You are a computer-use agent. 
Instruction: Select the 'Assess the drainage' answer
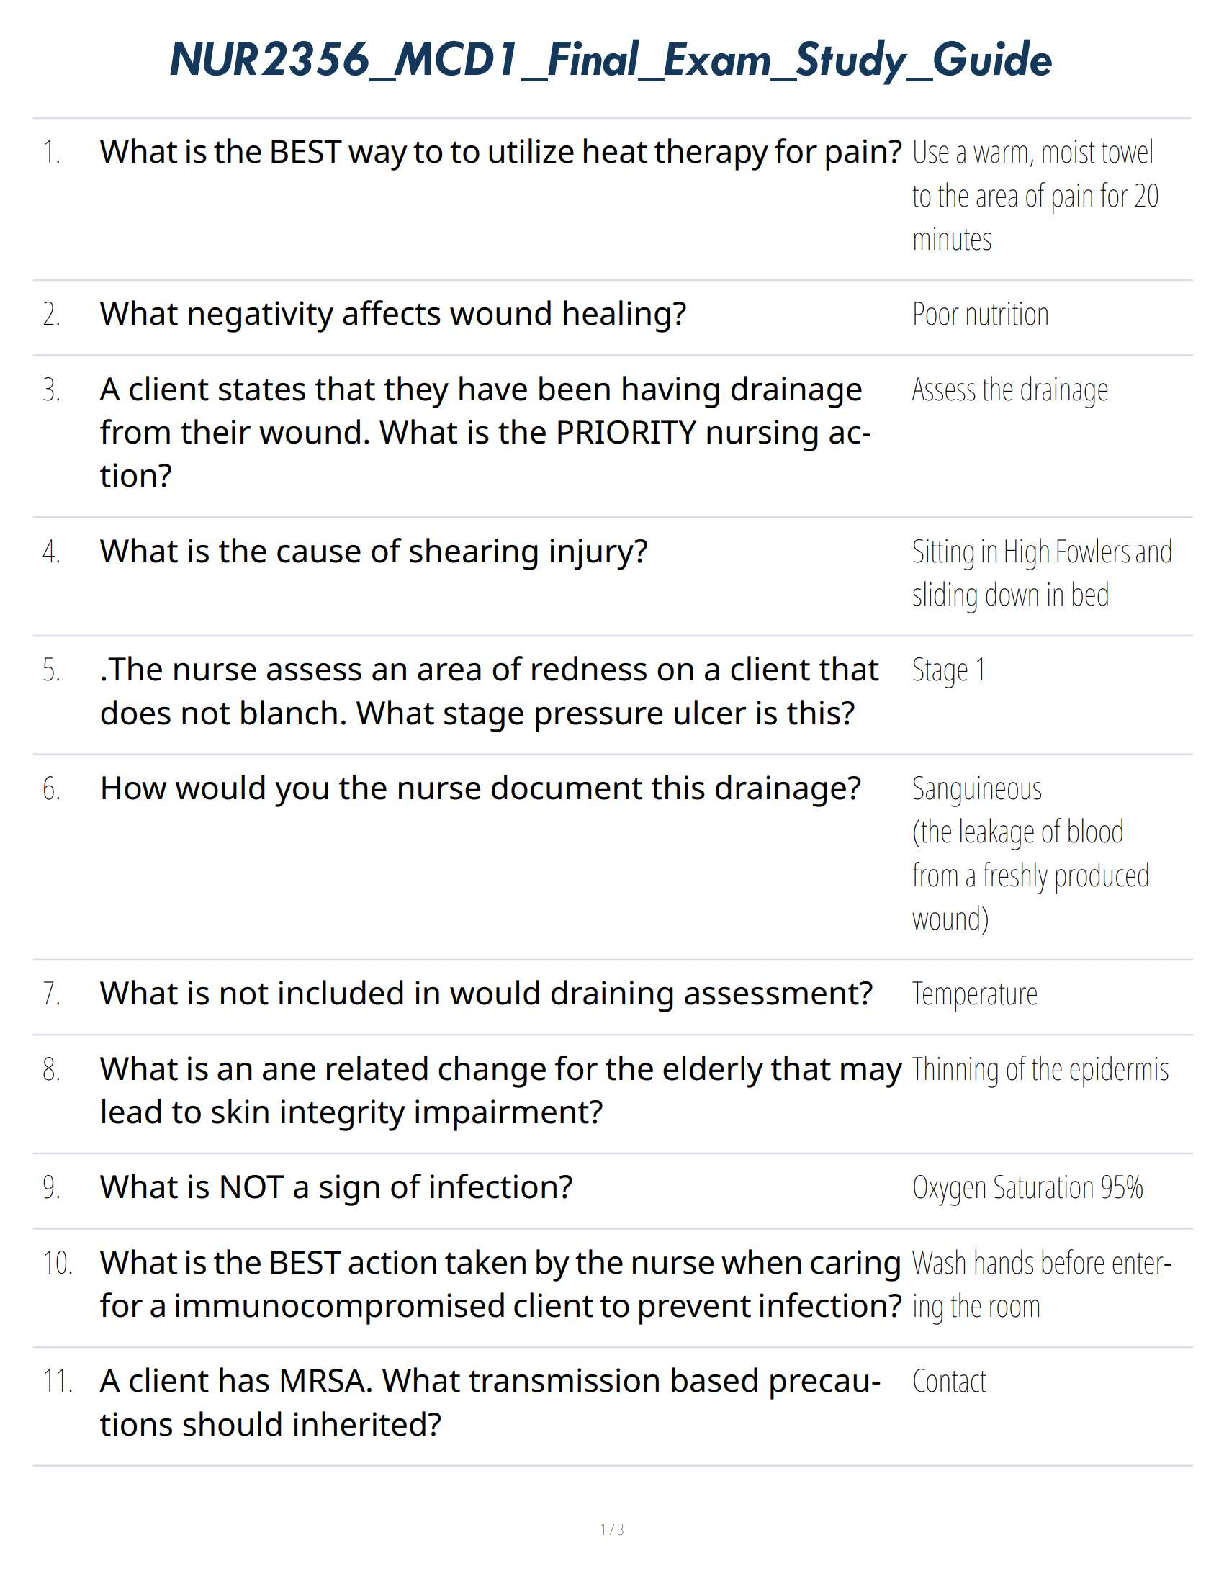[x=1009, y=390]
